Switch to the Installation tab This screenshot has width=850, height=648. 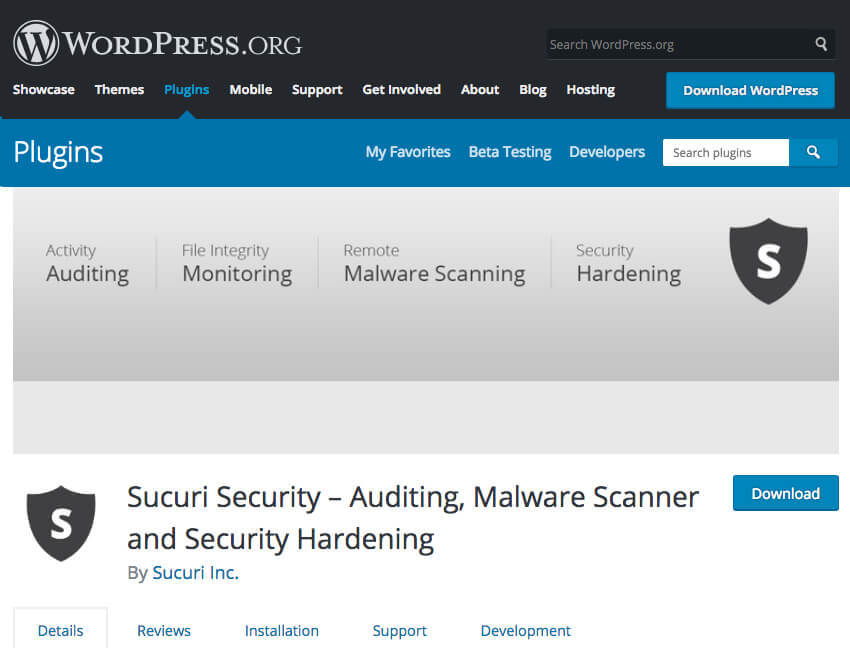tap(281, 631)
